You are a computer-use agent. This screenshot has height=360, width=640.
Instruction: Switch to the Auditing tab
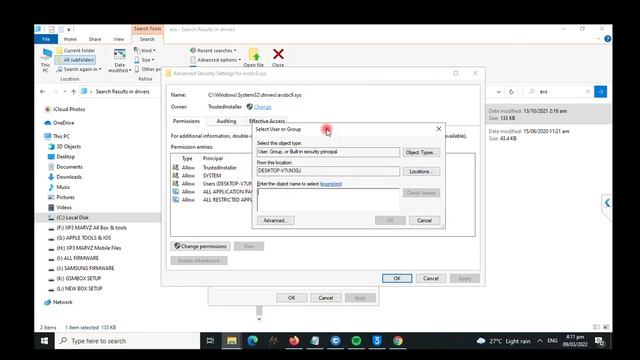point(226,121)
